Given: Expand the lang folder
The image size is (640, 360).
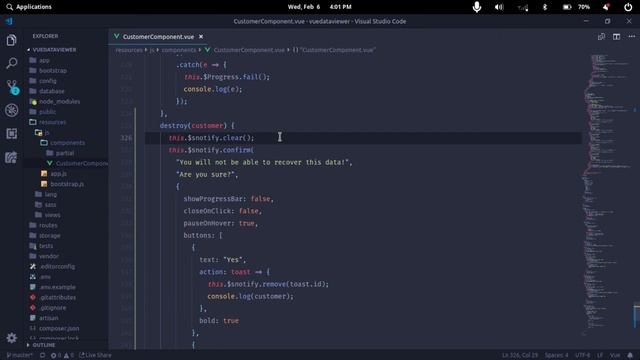Looking at the screenshot, I should [x=51, y=194].
